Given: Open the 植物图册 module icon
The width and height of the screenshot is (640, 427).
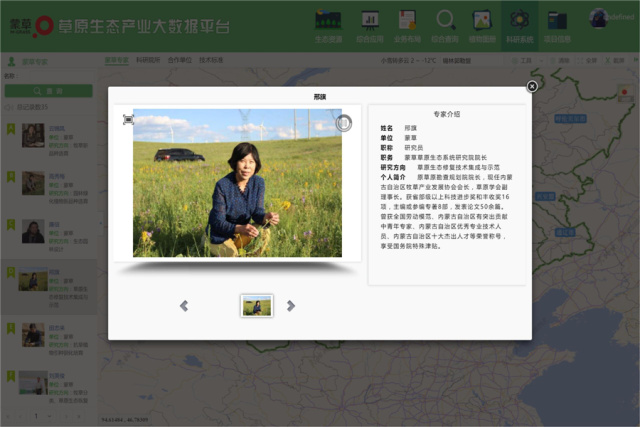Looking at the screenshot, I should point(482,21).
